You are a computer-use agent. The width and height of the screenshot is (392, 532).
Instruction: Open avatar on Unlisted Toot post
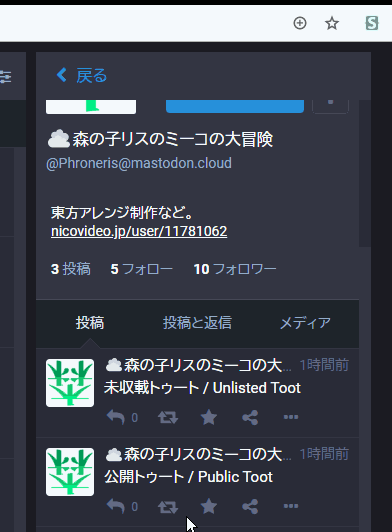70,383
